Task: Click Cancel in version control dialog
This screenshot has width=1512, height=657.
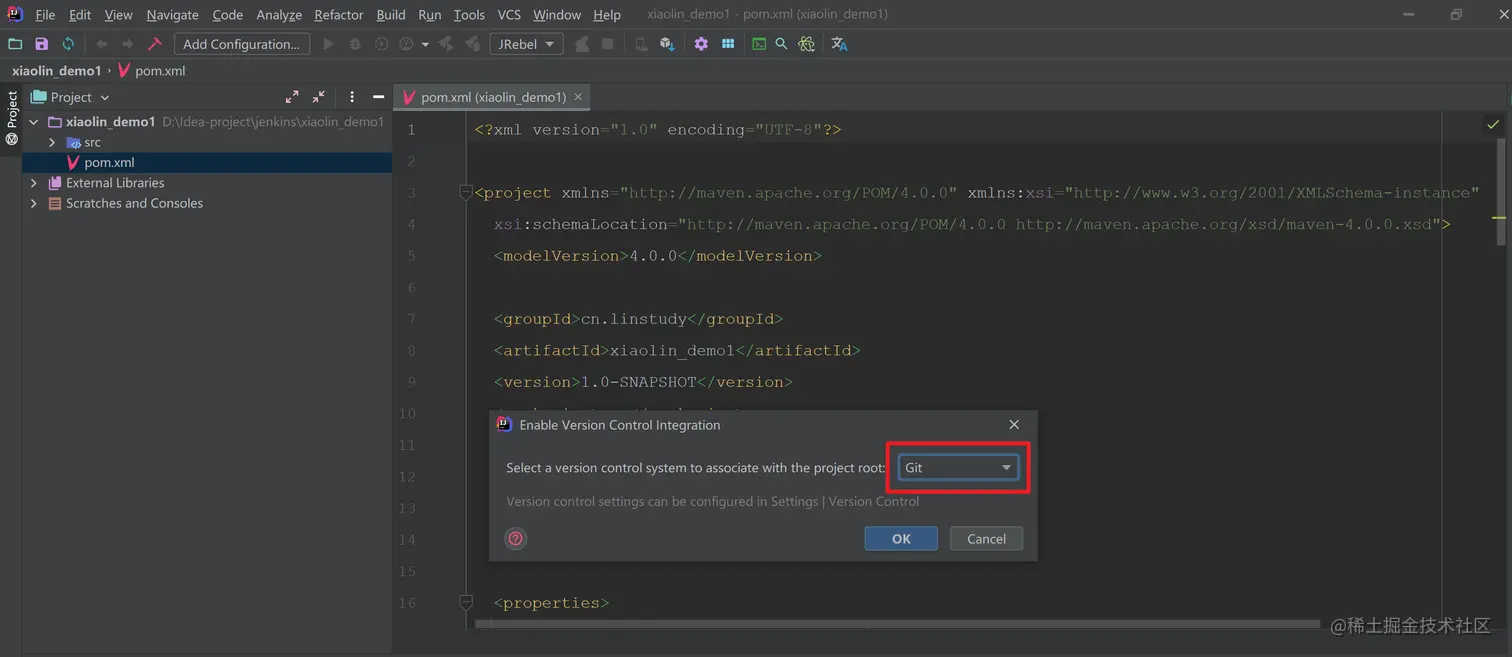Action: [x=986, y=538]
